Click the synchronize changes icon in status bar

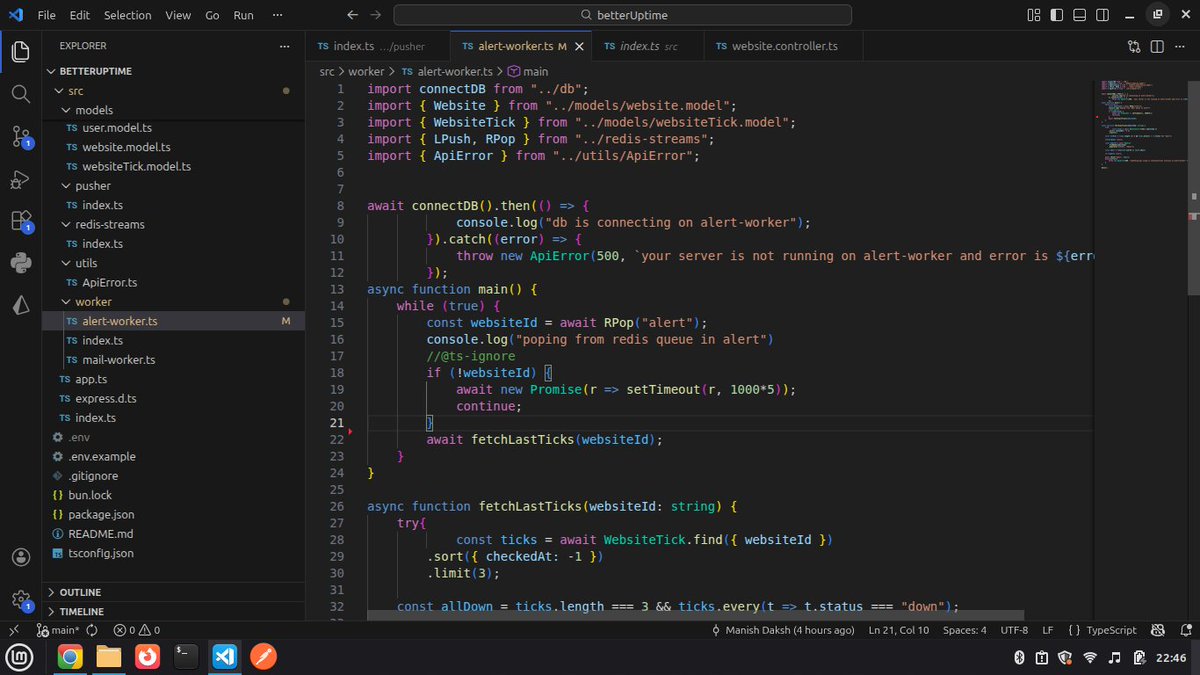[92, 630]
